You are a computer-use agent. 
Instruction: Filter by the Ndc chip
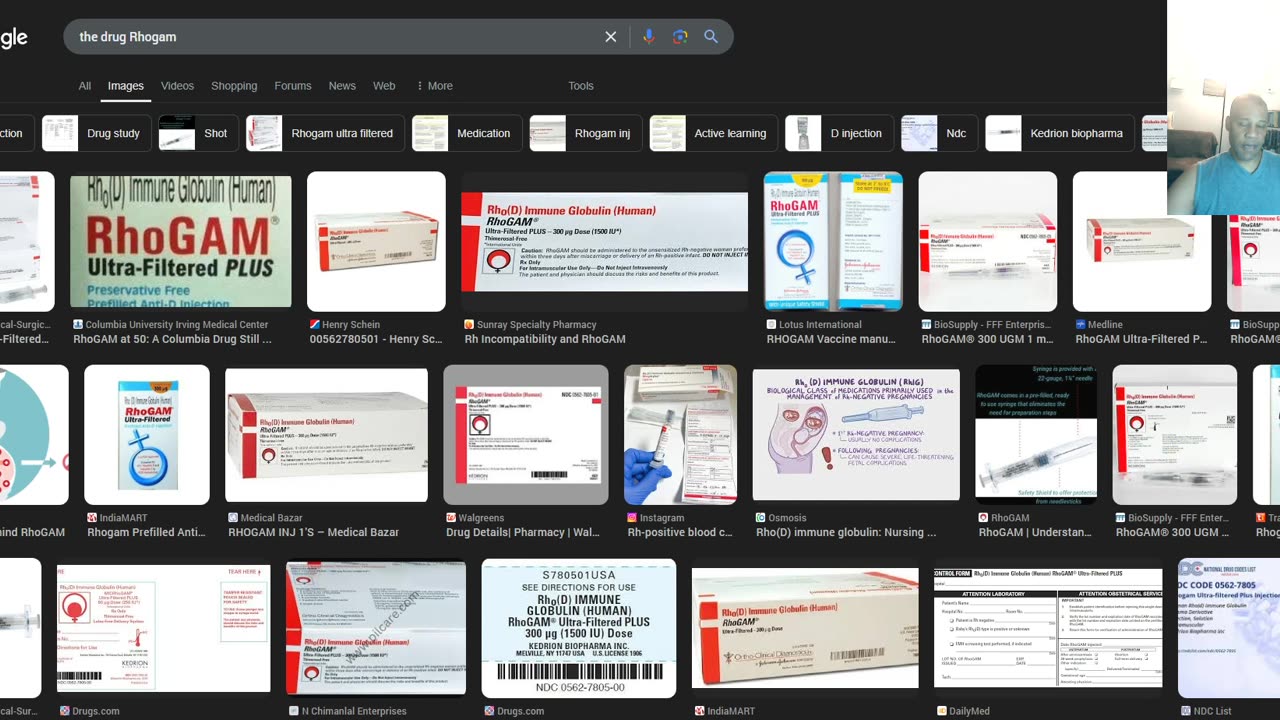(939, 133)
